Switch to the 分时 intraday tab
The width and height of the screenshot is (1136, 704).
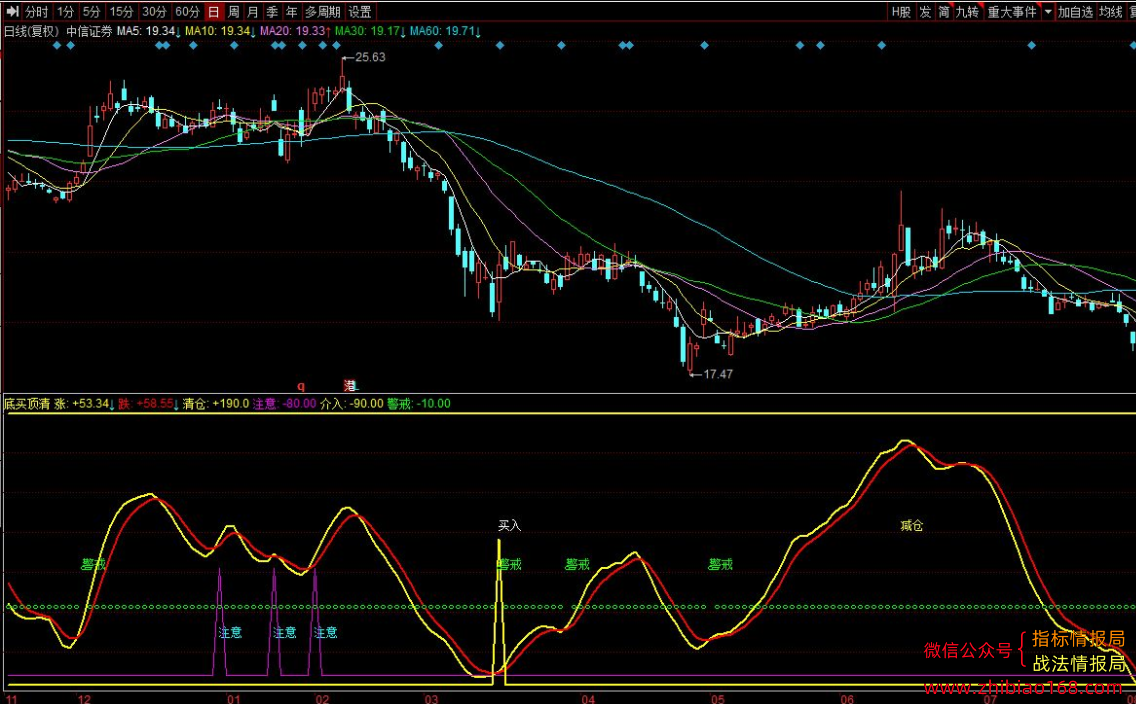point(36,12)
